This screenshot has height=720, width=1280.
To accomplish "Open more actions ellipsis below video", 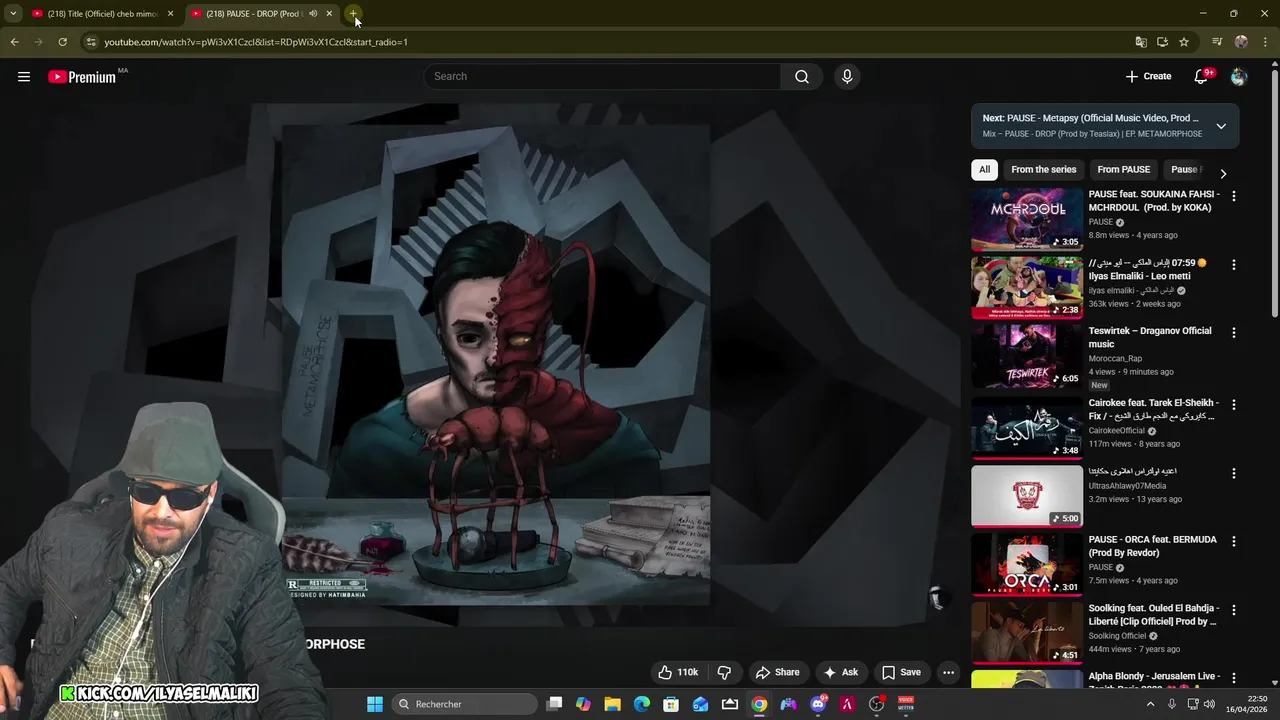I will pos(948,672).
